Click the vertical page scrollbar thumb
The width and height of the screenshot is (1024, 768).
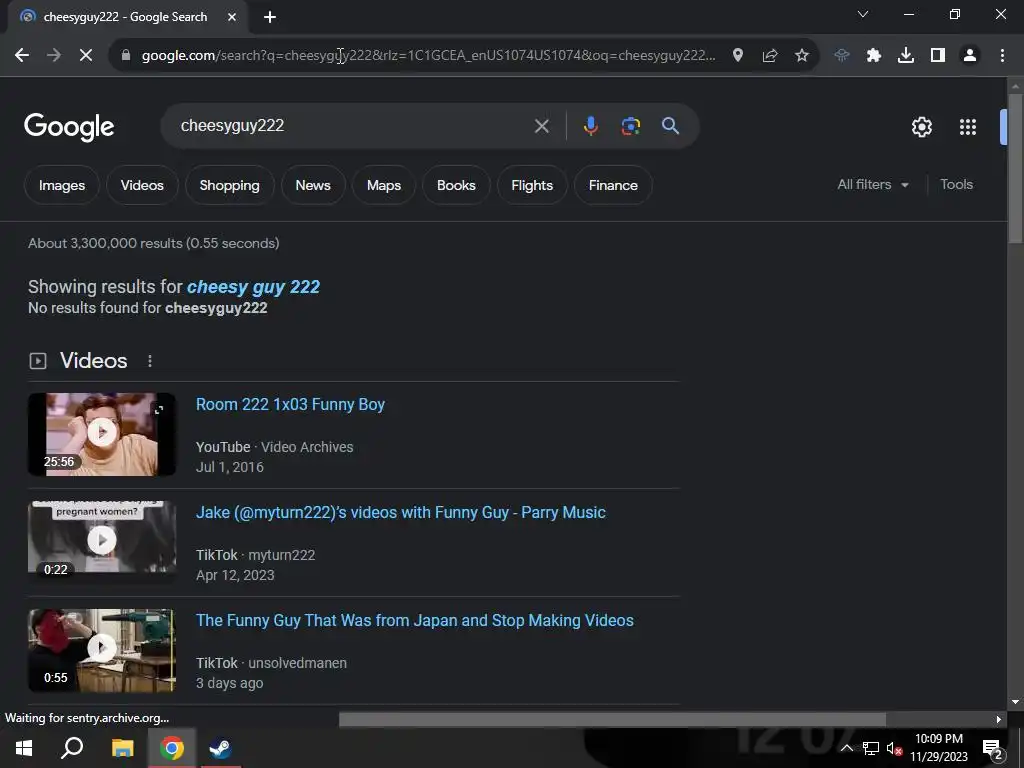(1015, 168)
